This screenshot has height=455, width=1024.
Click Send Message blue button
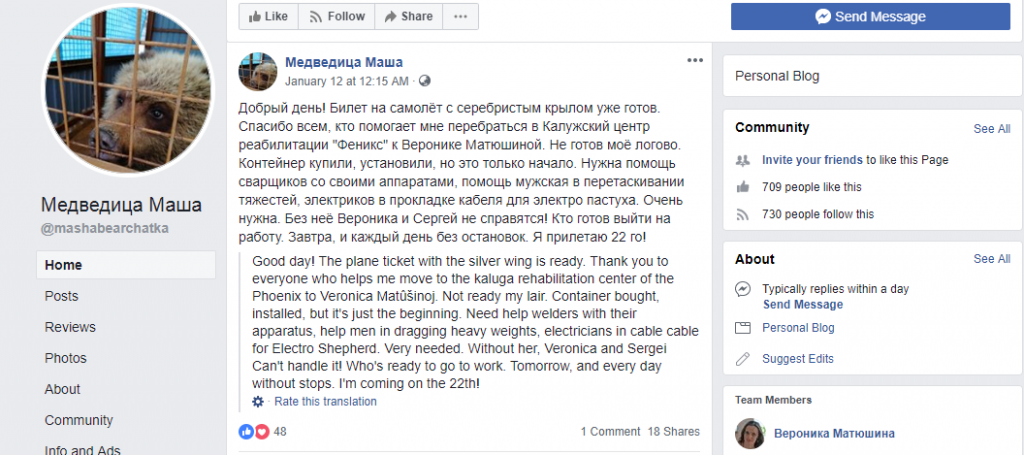tap(870, 16)
